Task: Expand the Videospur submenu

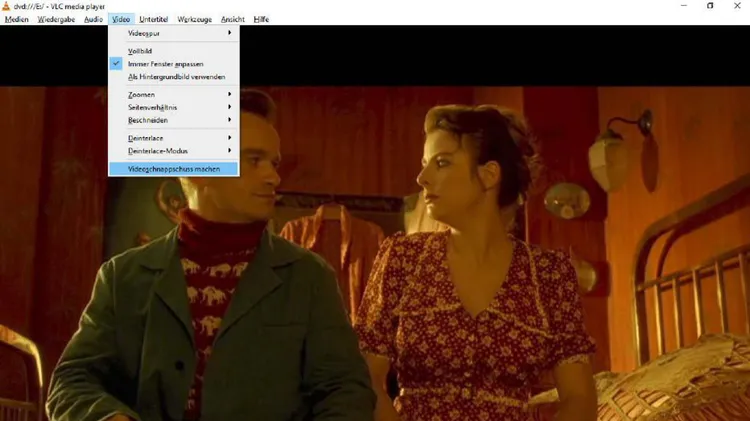Action: [x=174, y=33]
